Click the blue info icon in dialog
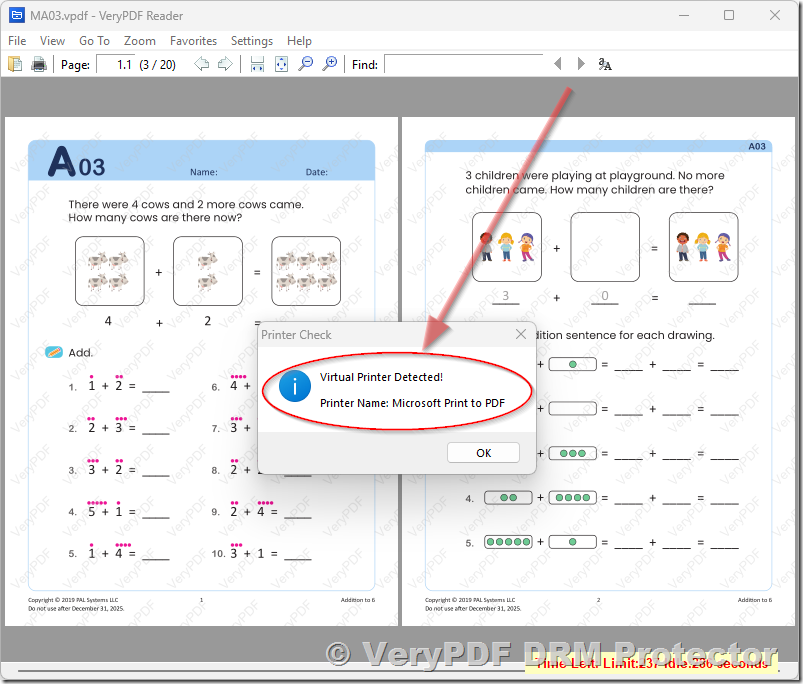This screenshot has width=803, height=684. pos(295,386)
